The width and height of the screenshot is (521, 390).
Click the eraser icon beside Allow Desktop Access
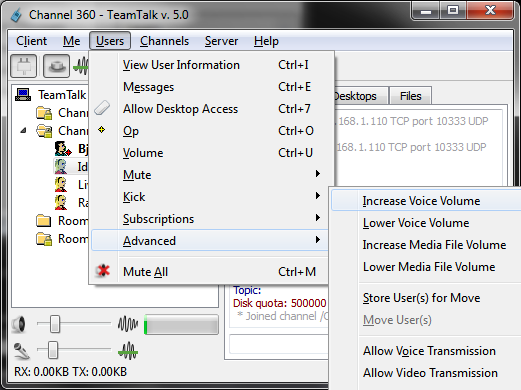102,108
